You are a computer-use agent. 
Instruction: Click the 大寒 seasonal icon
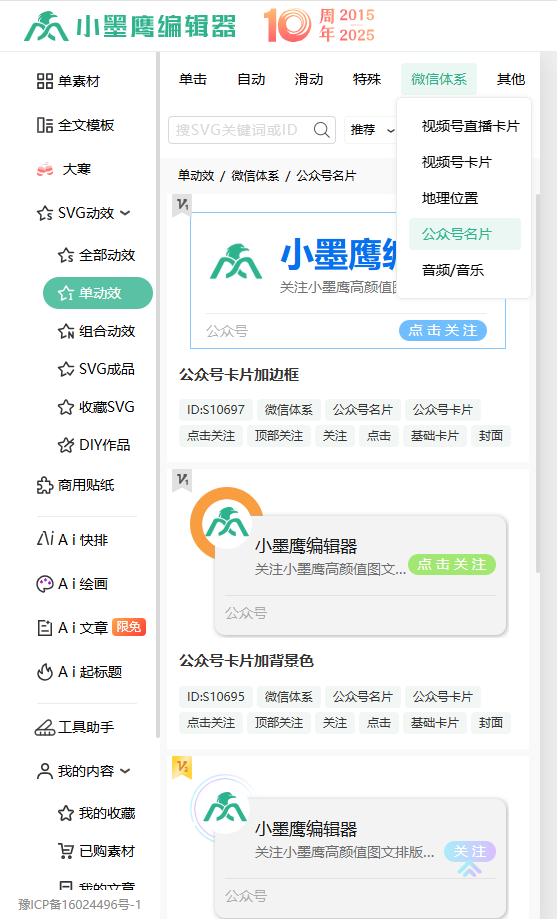(x=45, y=169)
